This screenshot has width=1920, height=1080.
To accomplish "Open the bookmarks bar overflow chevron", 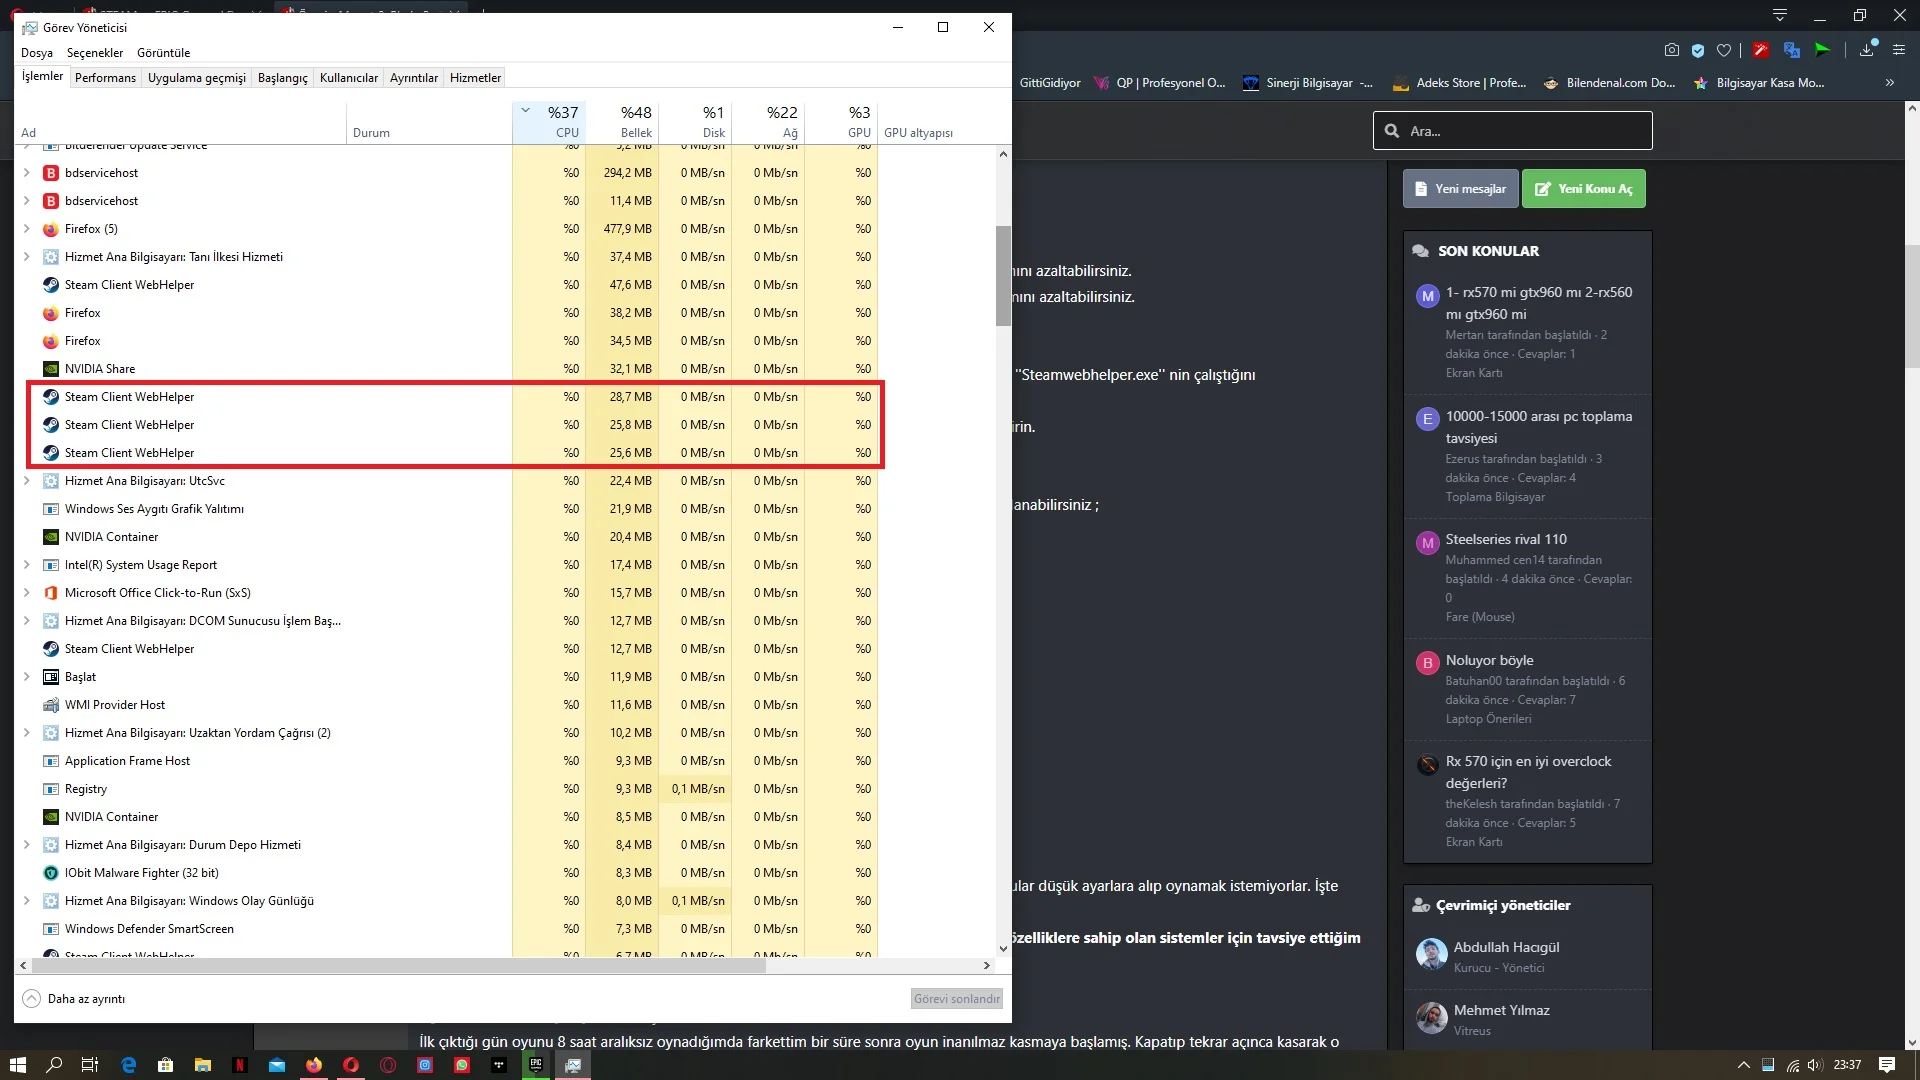I will (x=1890, y=83).
